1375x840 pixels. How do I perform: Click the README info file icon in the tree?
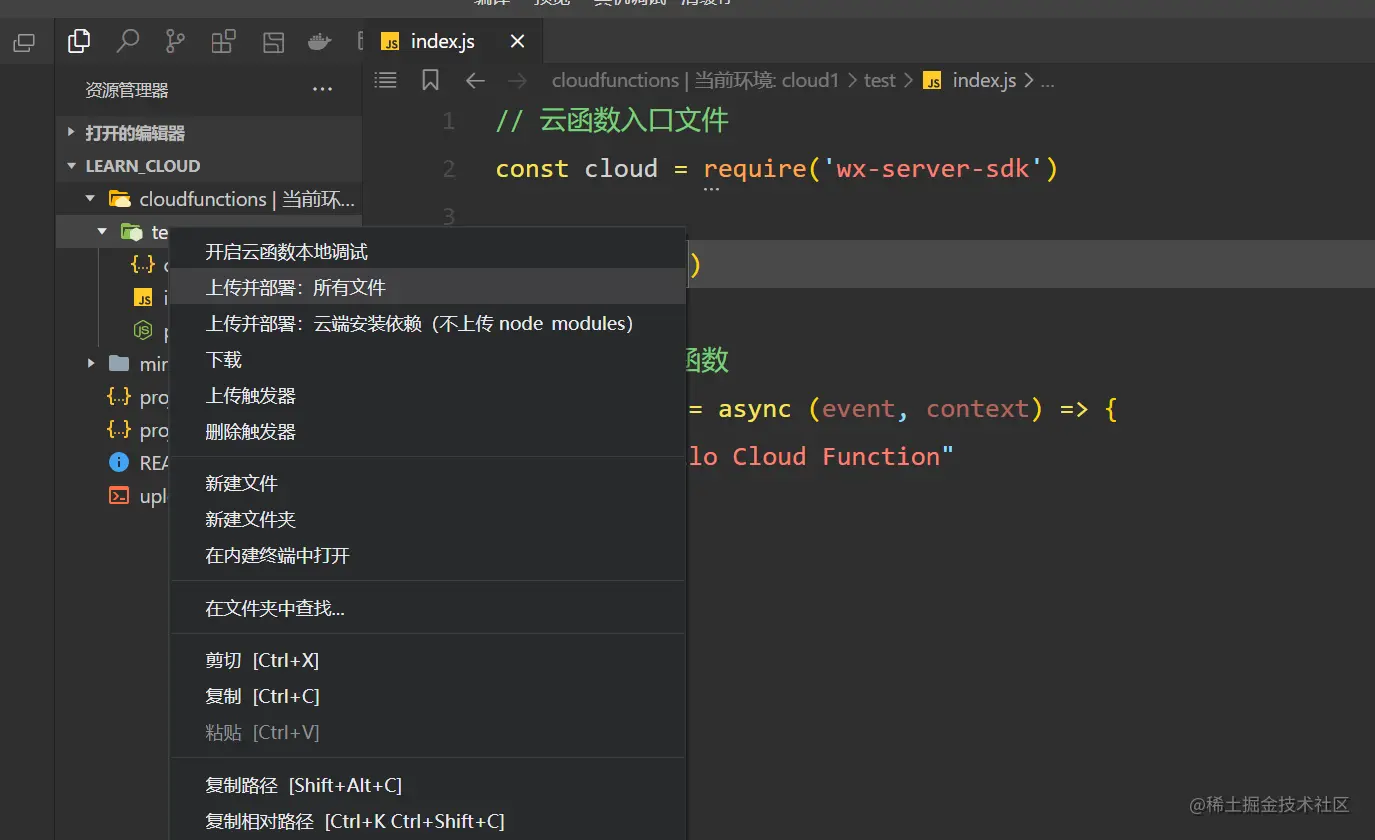pyautogui.click(x=119, y=463)
